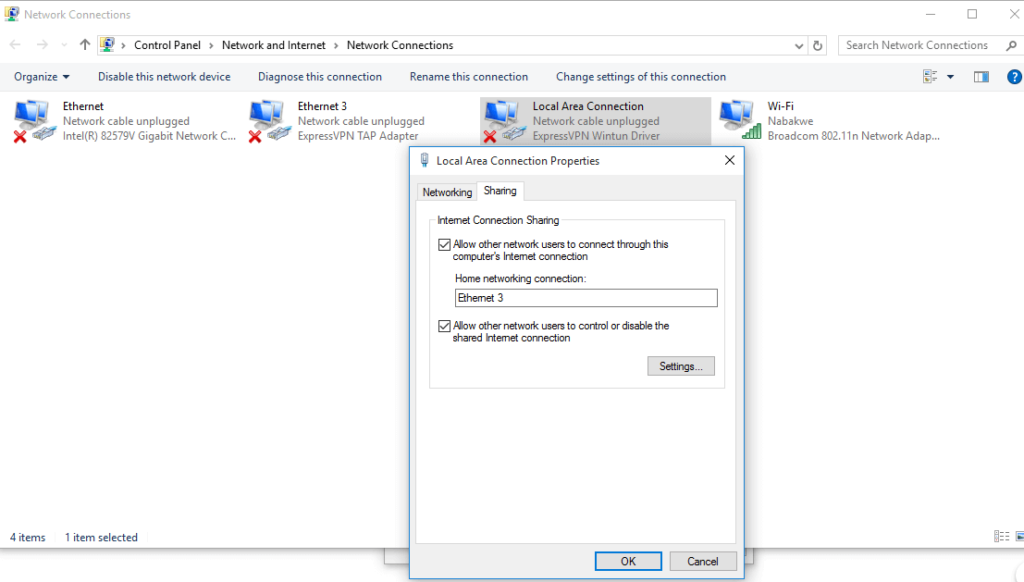Switch to the Networking tab

[x=447, y=192]
